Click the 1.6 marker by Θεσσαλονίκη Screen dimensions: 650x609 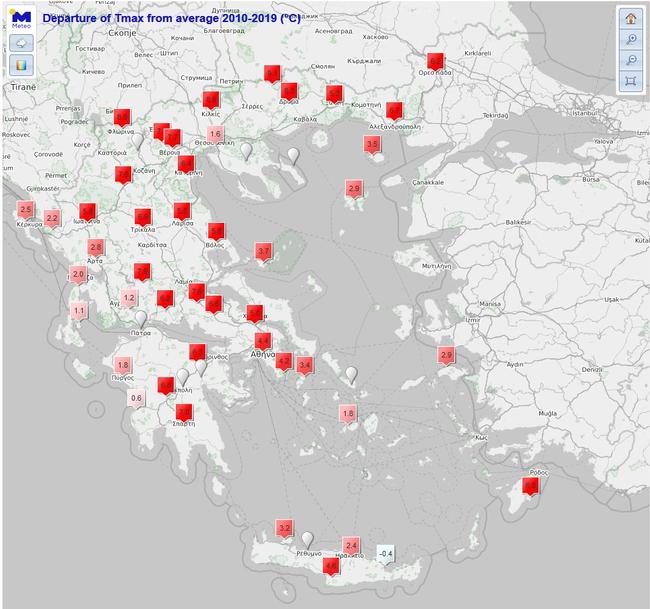click(215, 134)
